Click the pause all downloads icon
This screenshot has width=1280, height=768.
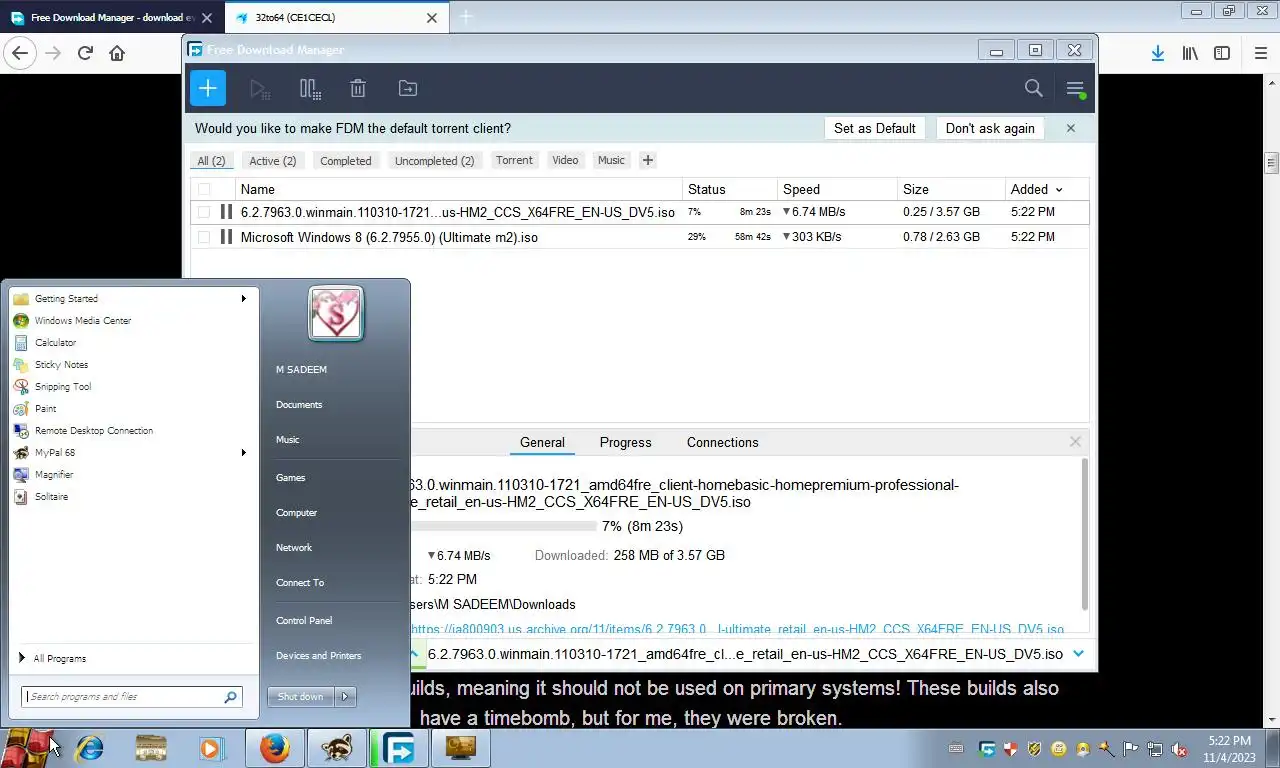pos(310,89)
